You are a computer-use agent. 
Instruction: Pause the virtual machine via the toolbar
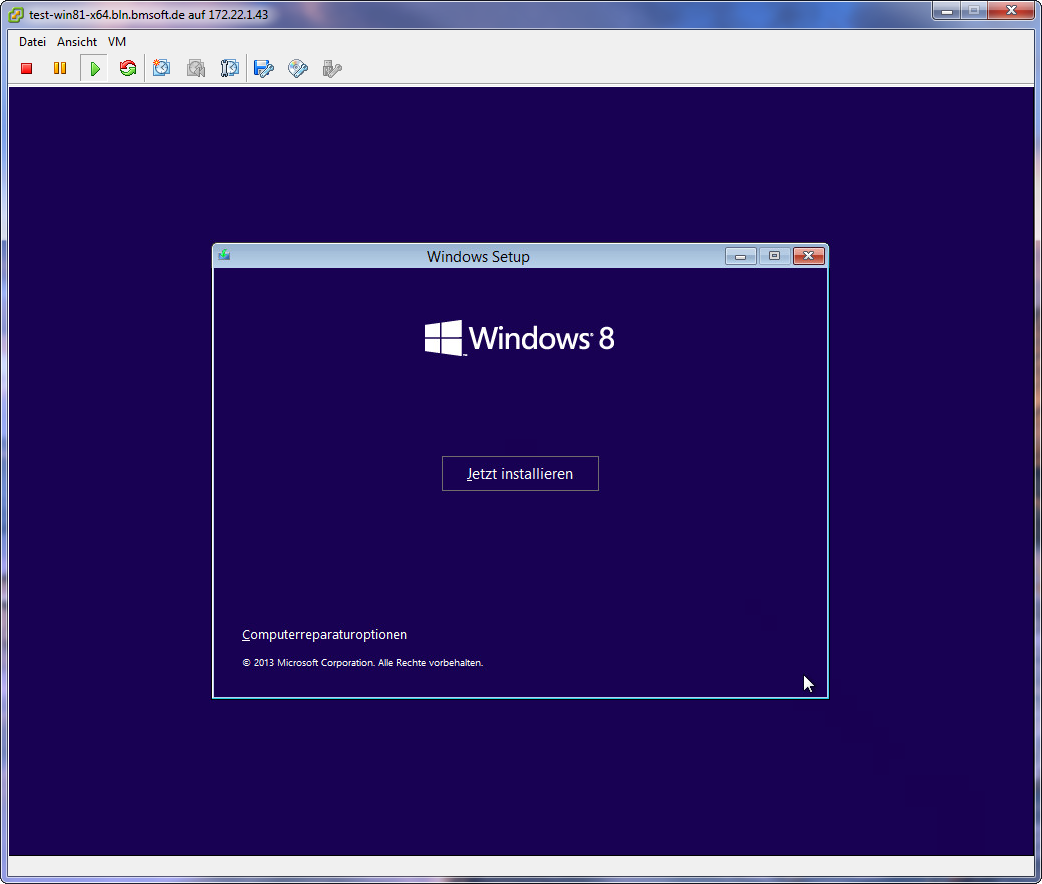(60, 68)
